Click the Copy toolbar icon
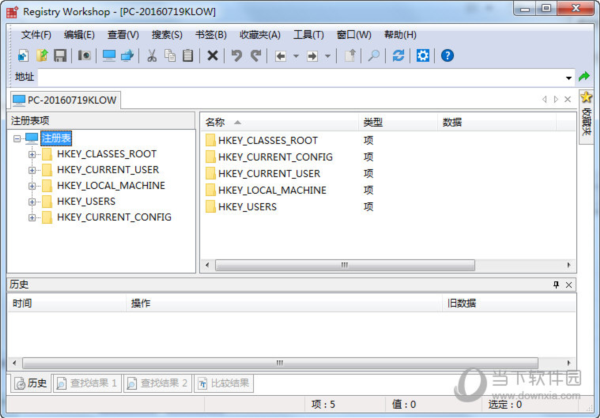600x418 pixels. (x=170, y=56)
